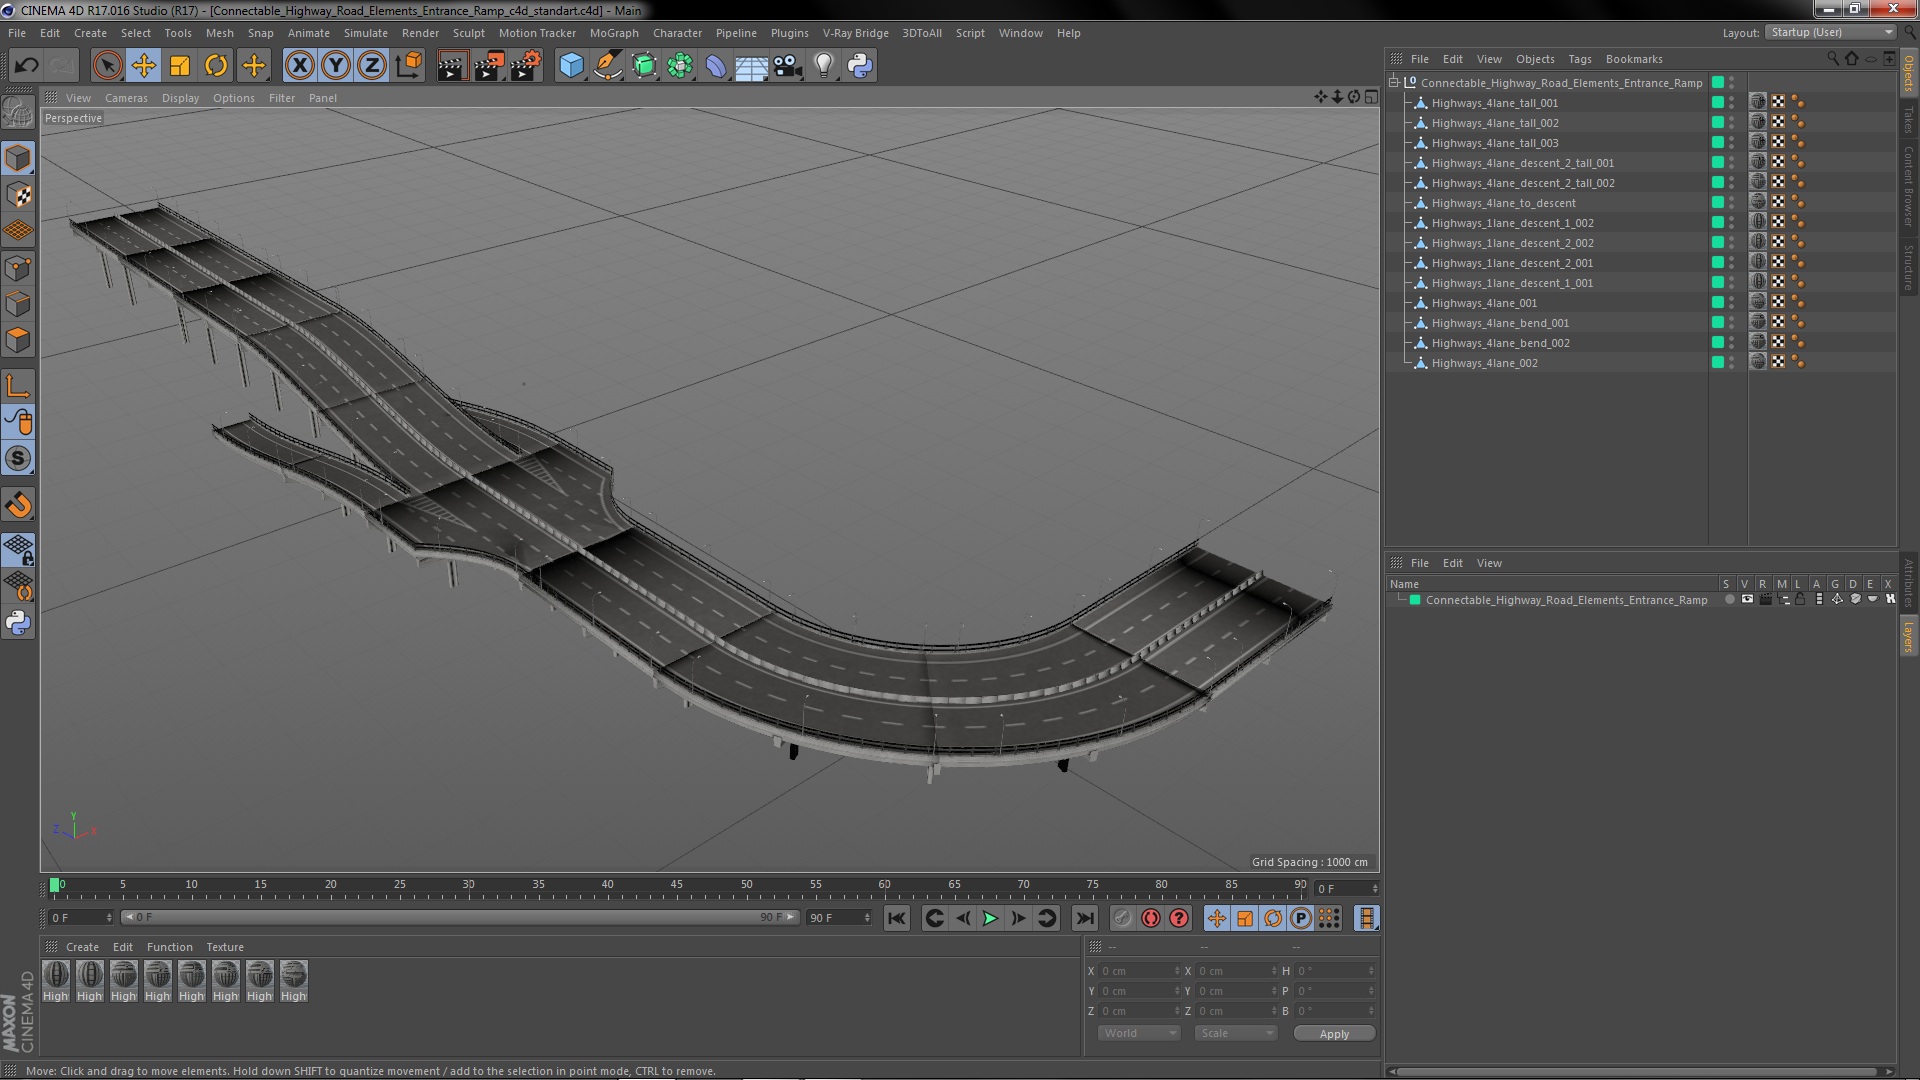1920x1080 pixels.
Task: Click the Camera object icon
Action: (x=788, y=66)
